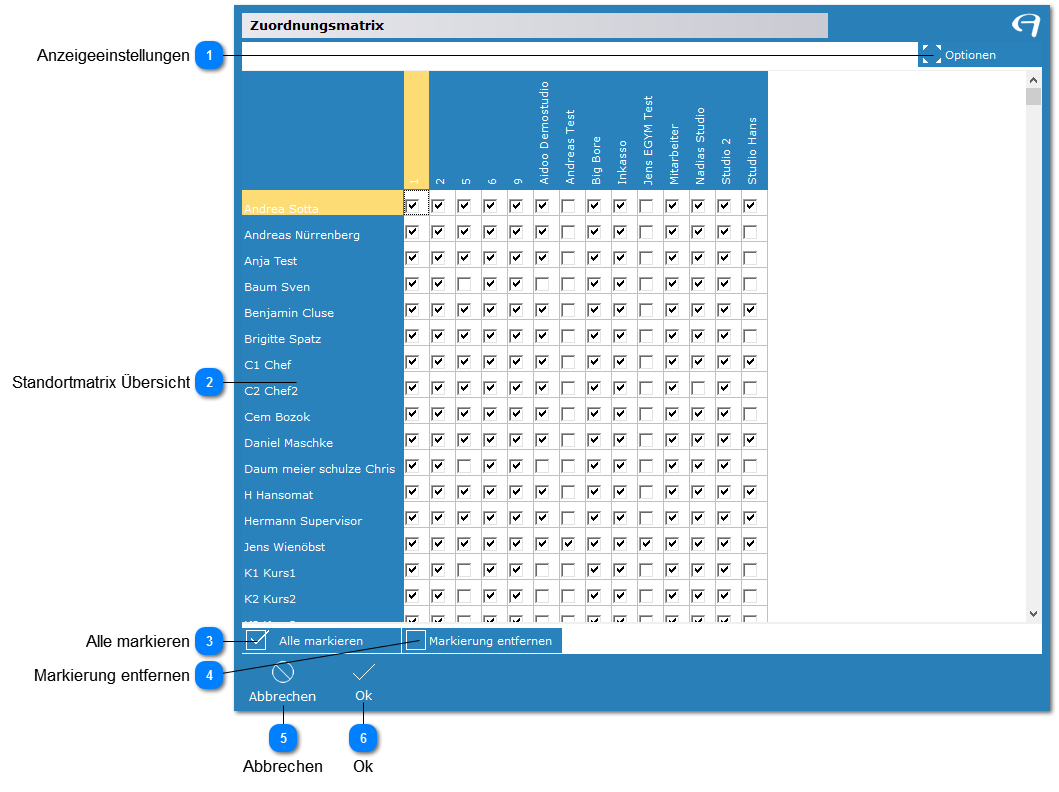Select the Jens EGYM Test column header
The image size is (1059, 792).
648,140
